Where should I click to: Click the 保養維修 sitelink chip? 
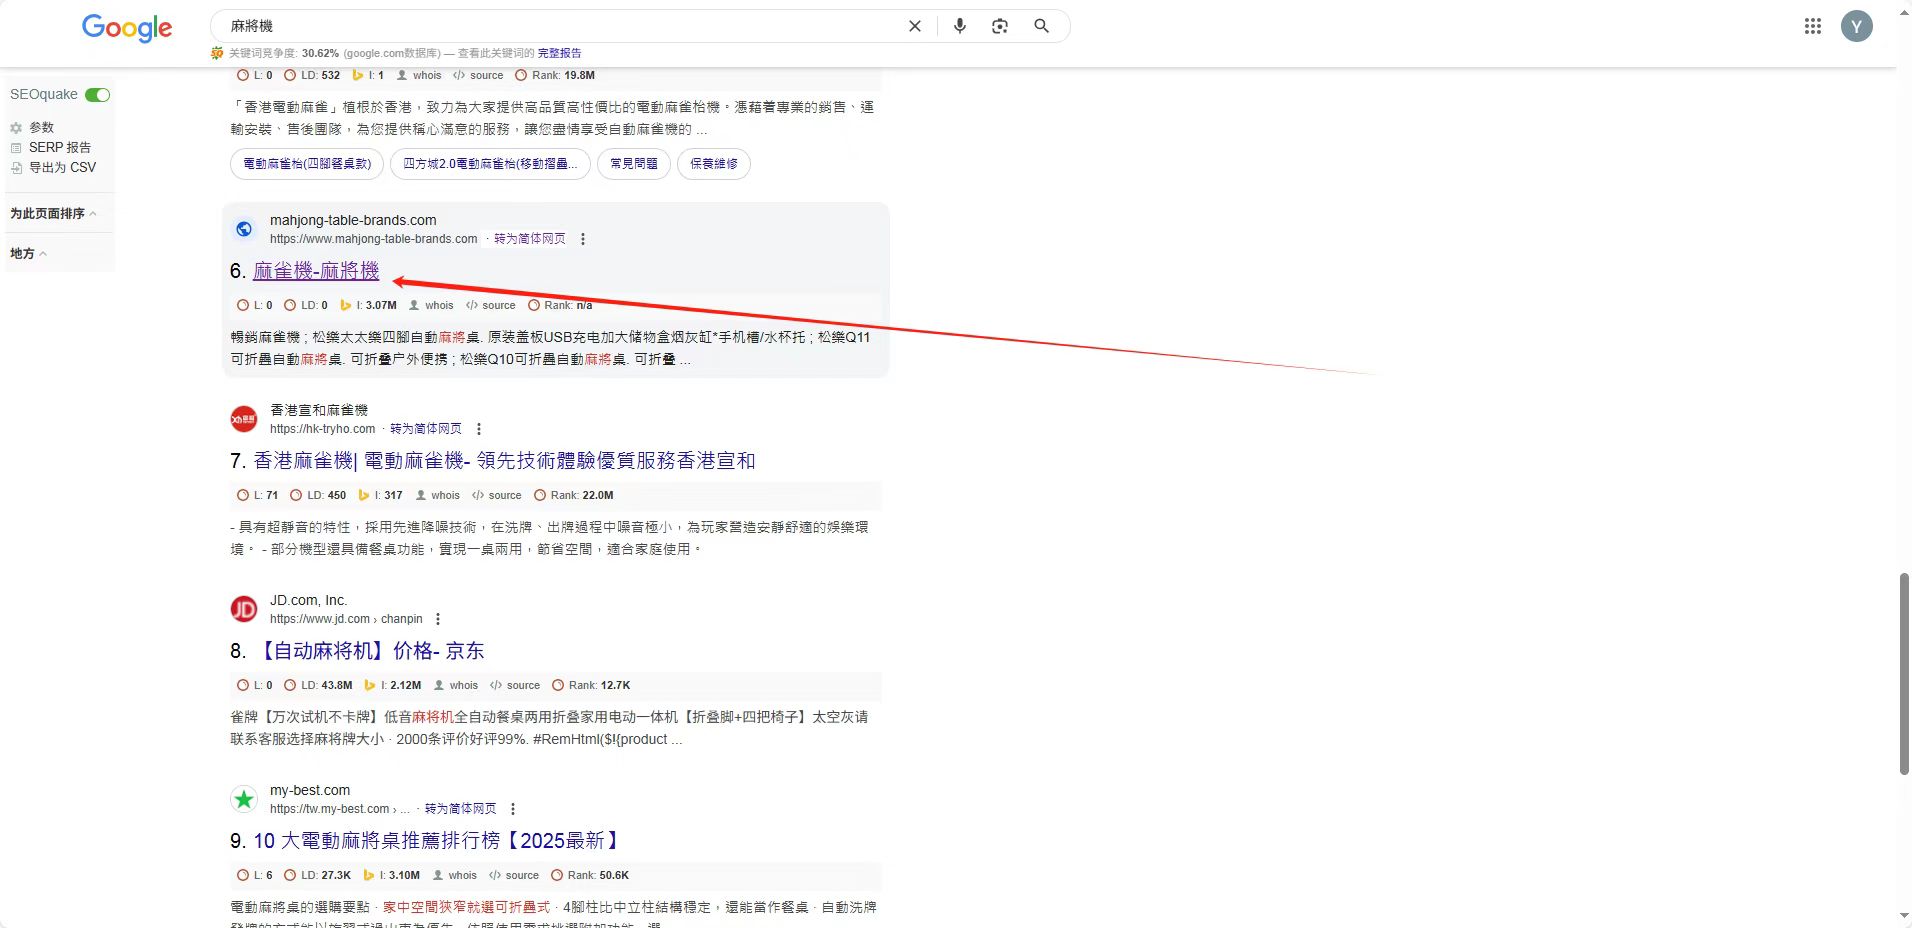click(713, 164)
